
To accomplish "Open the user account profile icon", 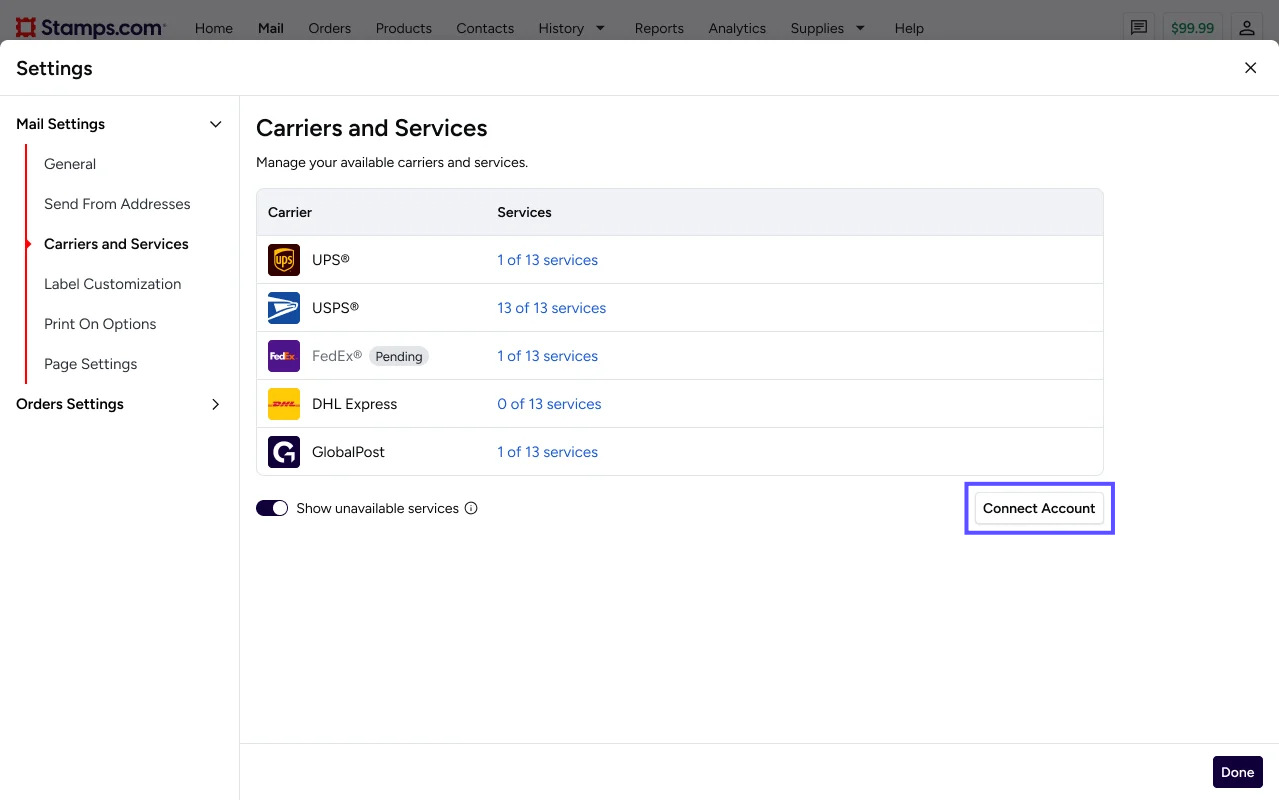I will 1247,28.
